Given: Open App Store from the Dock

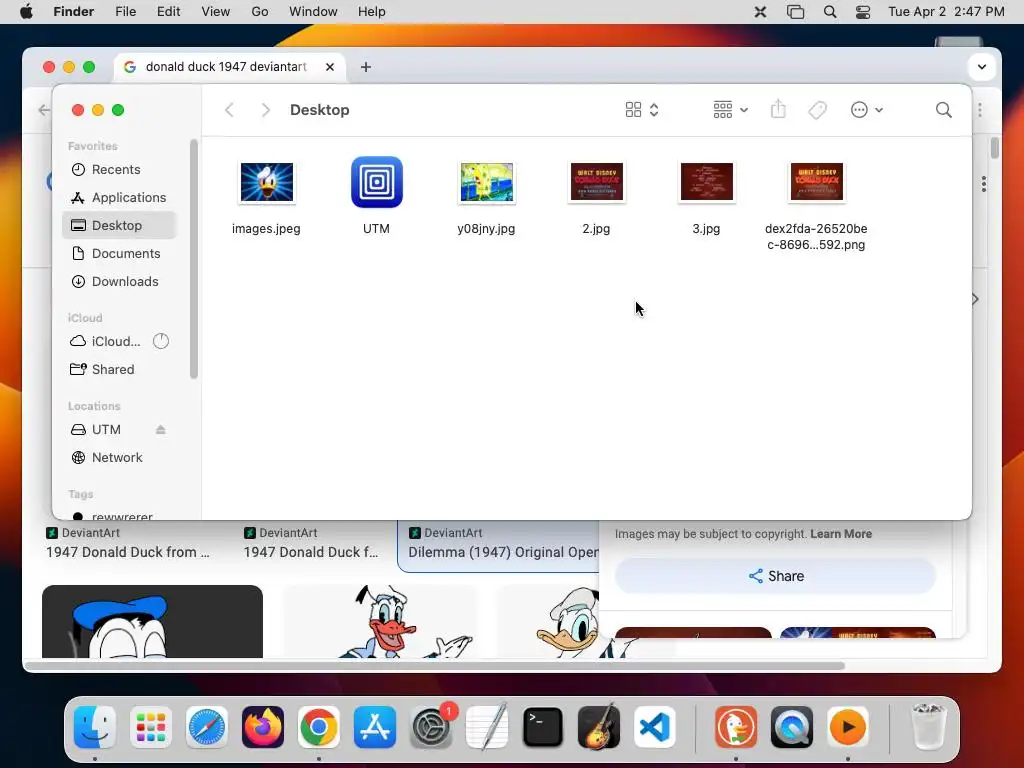Looking at the screenshot, I should tap(375, 726).
